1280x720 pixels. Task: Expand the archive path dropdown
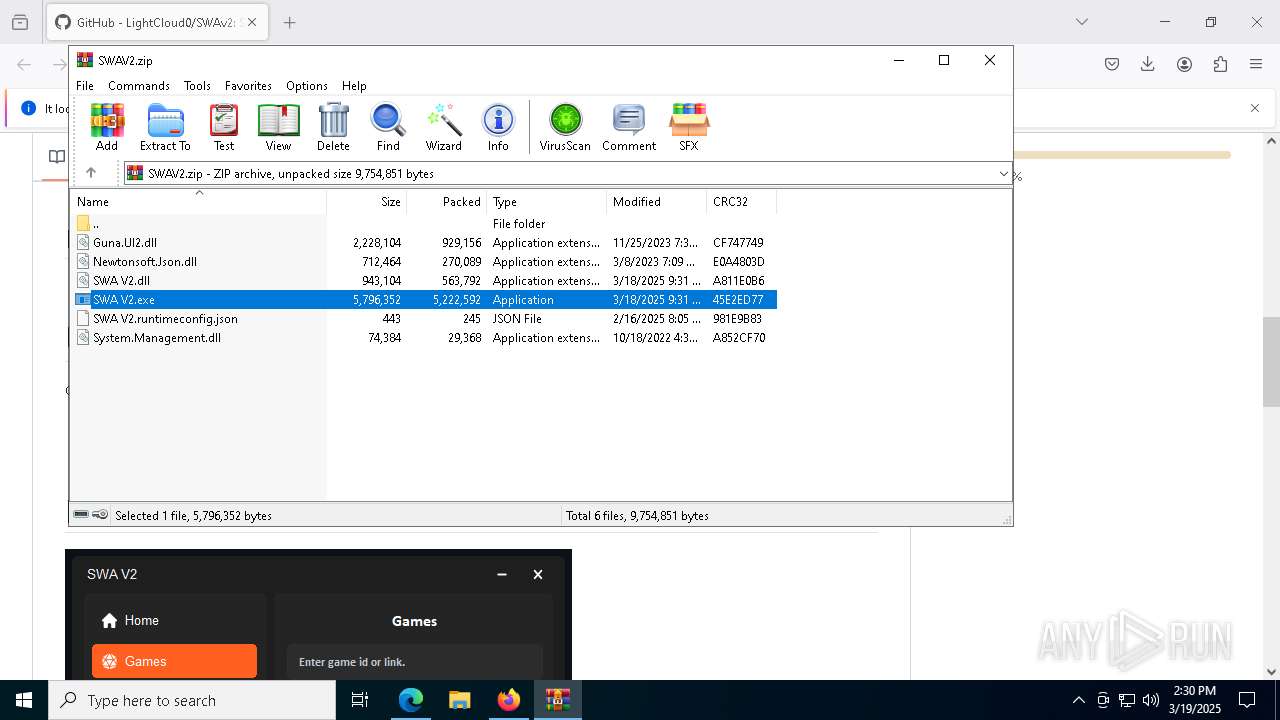pos(1003,174)
